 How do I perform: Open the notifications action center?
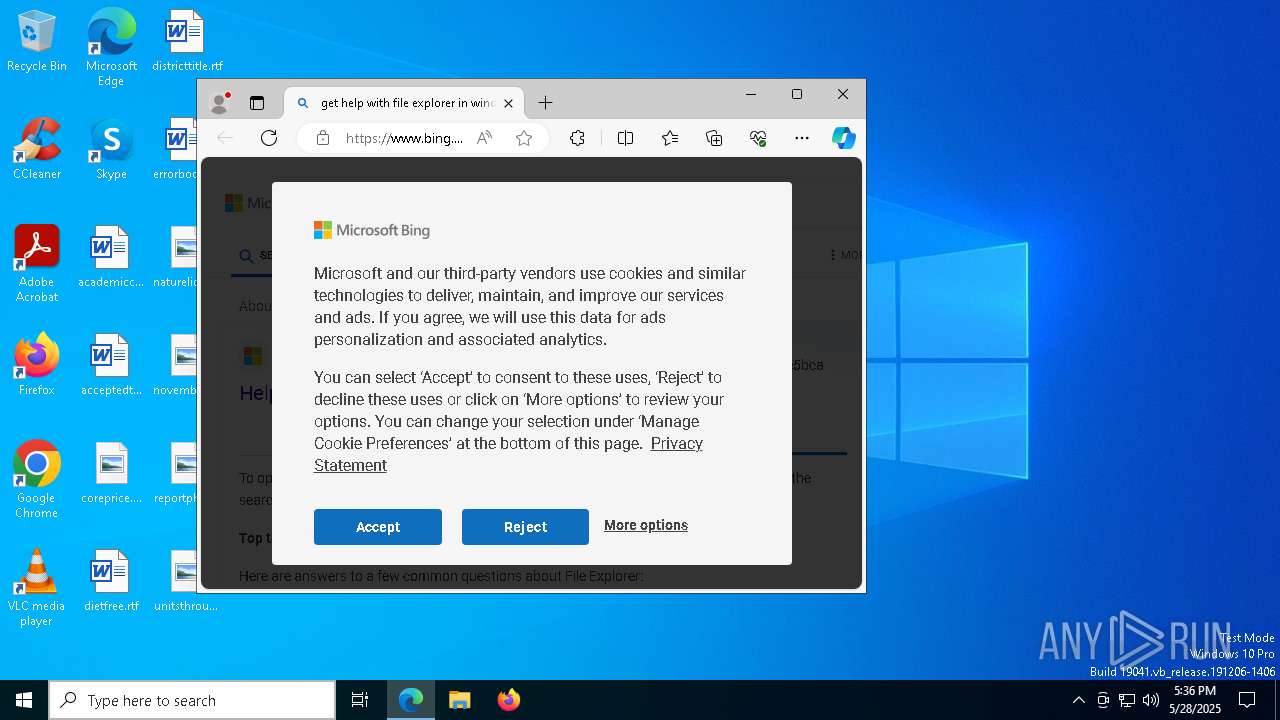(x=1247, y=700)
